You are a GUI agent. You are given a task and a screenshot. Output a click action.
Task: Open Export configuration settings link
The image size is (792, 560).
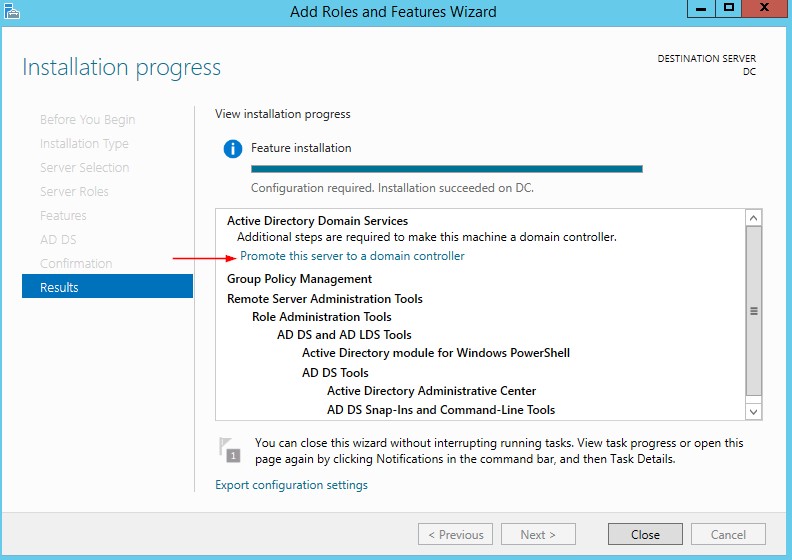click(291, 485)
